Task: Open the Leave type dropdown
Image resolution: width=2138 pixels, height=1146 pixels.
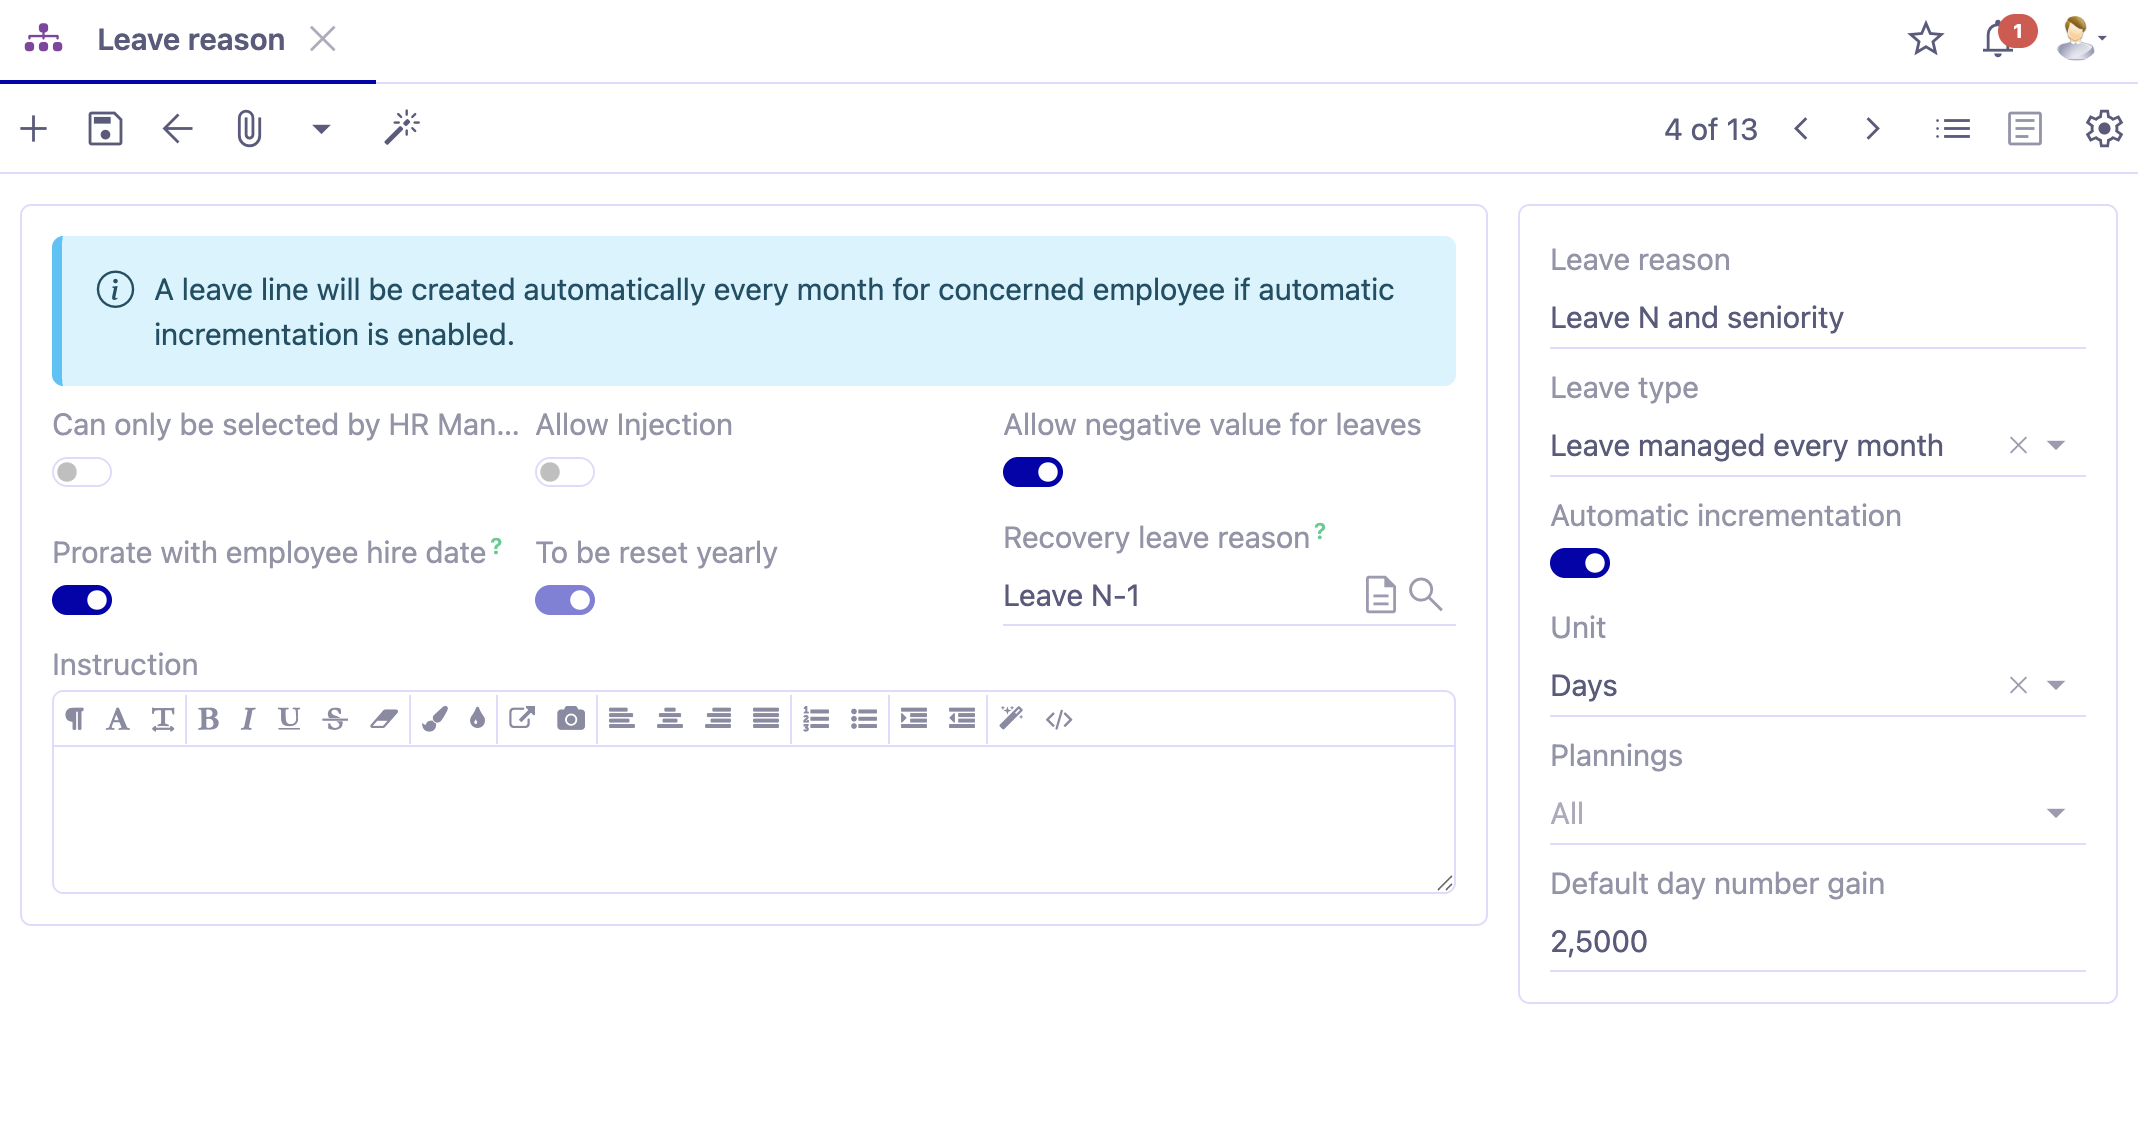Action: click(x=2055, y=446)
